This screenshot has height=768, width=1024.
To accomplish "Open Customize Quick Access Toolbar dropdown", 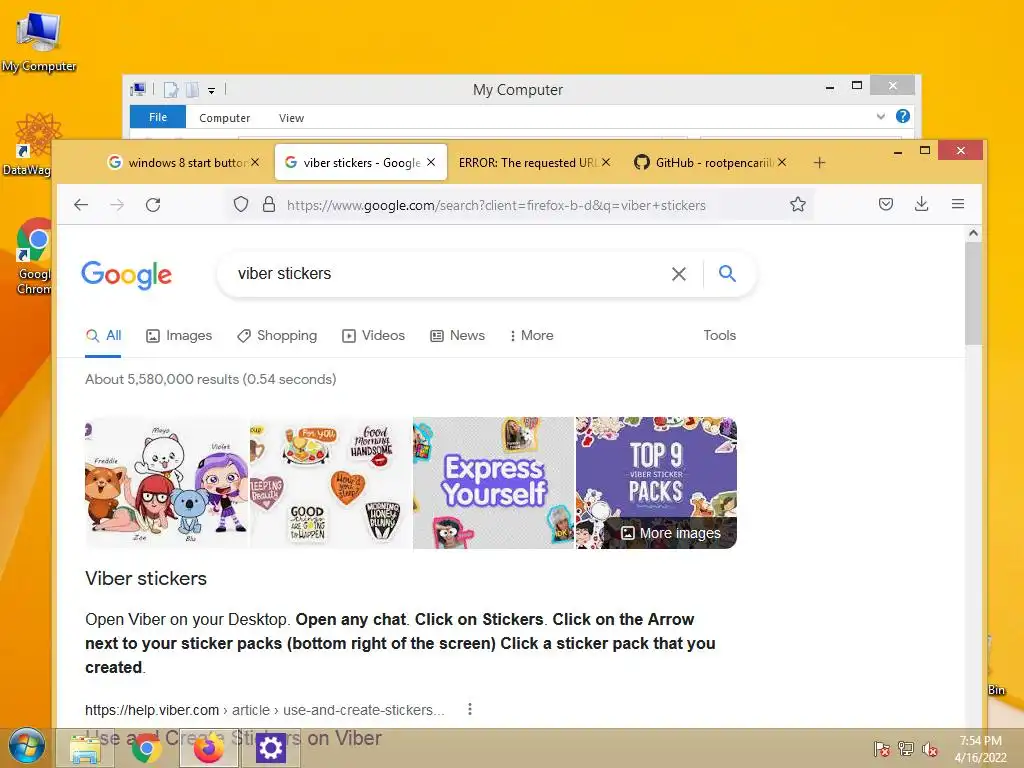I will [x=212, y=91].
